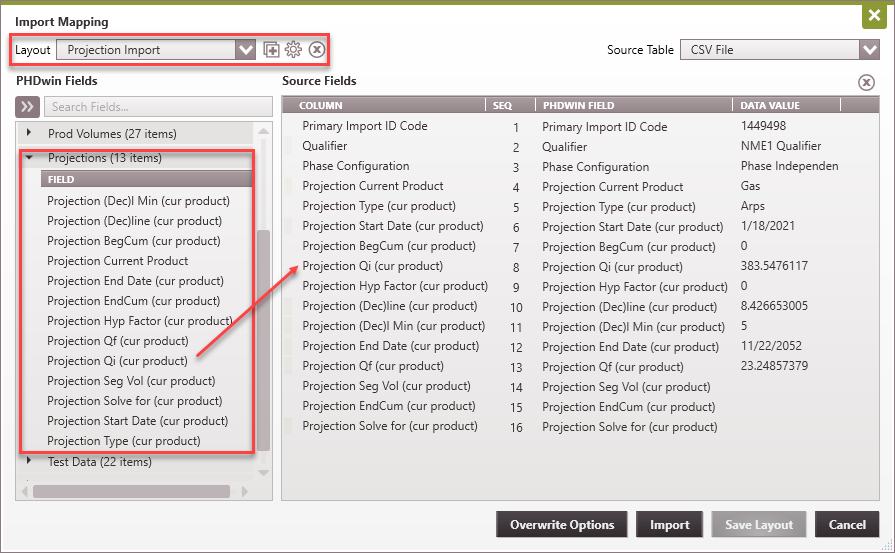This screenshot has width=895, height=553.
Task: Click data value 1/18/2021
Action: pyautogui.click(x=768, y=225)
